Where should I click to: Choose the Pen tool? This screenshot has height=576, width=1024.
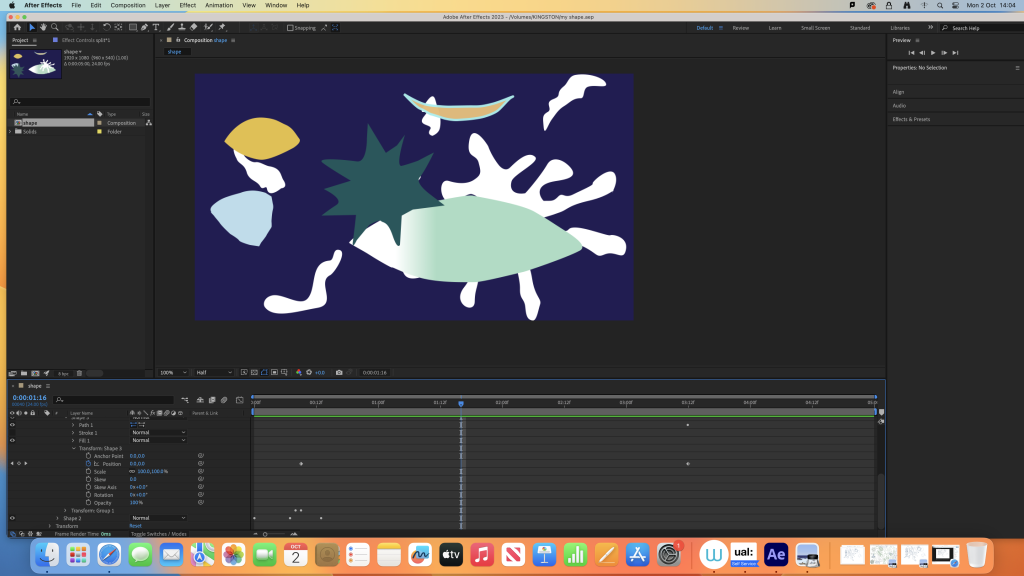pyautogui.click(x=146, y=27)
